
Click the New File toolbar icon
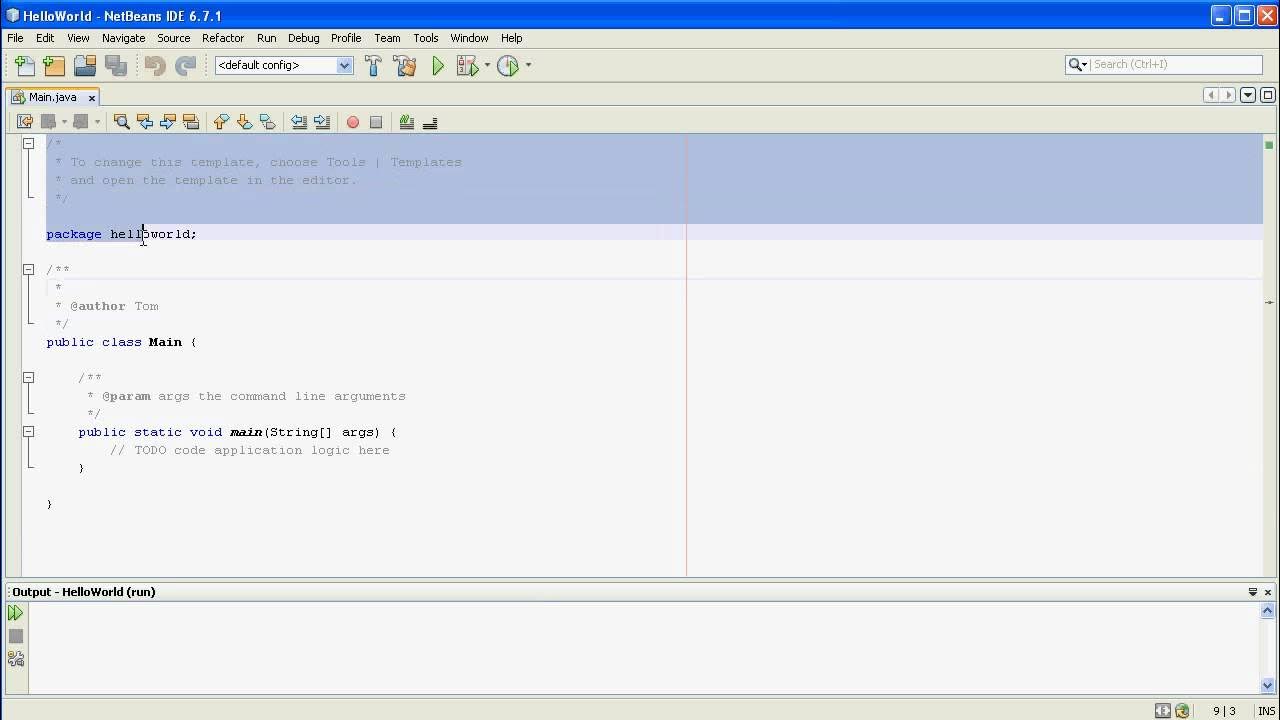pyautogui.click(x=25, y=65)
